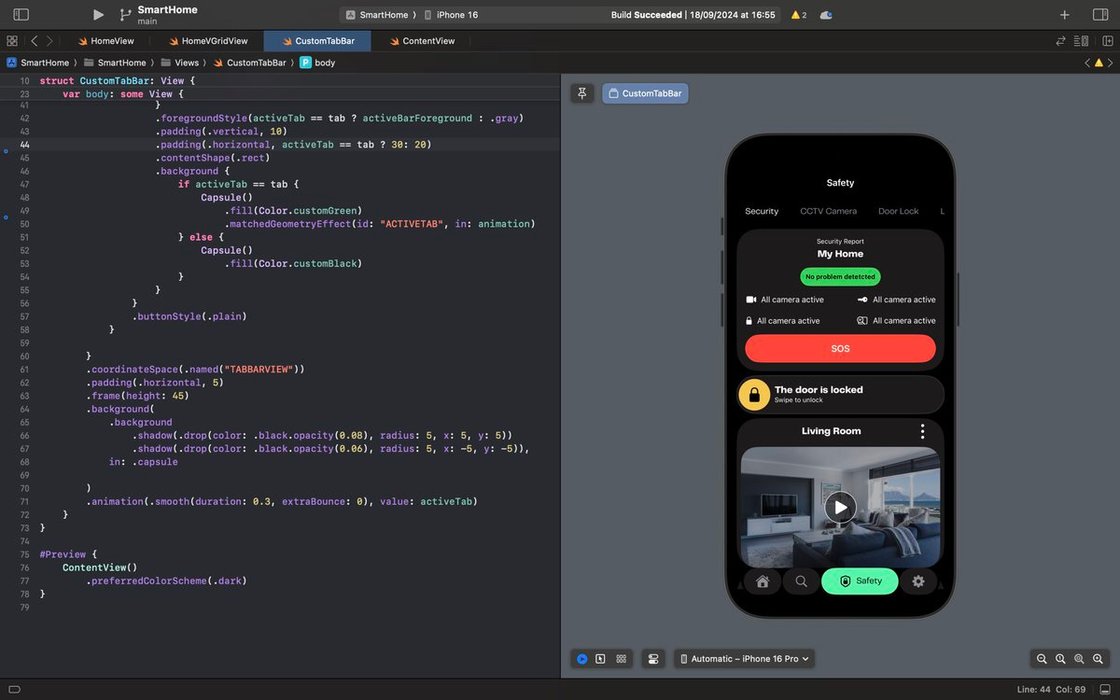
Task: Go forward in editor history
Action: tap(49, 41)
